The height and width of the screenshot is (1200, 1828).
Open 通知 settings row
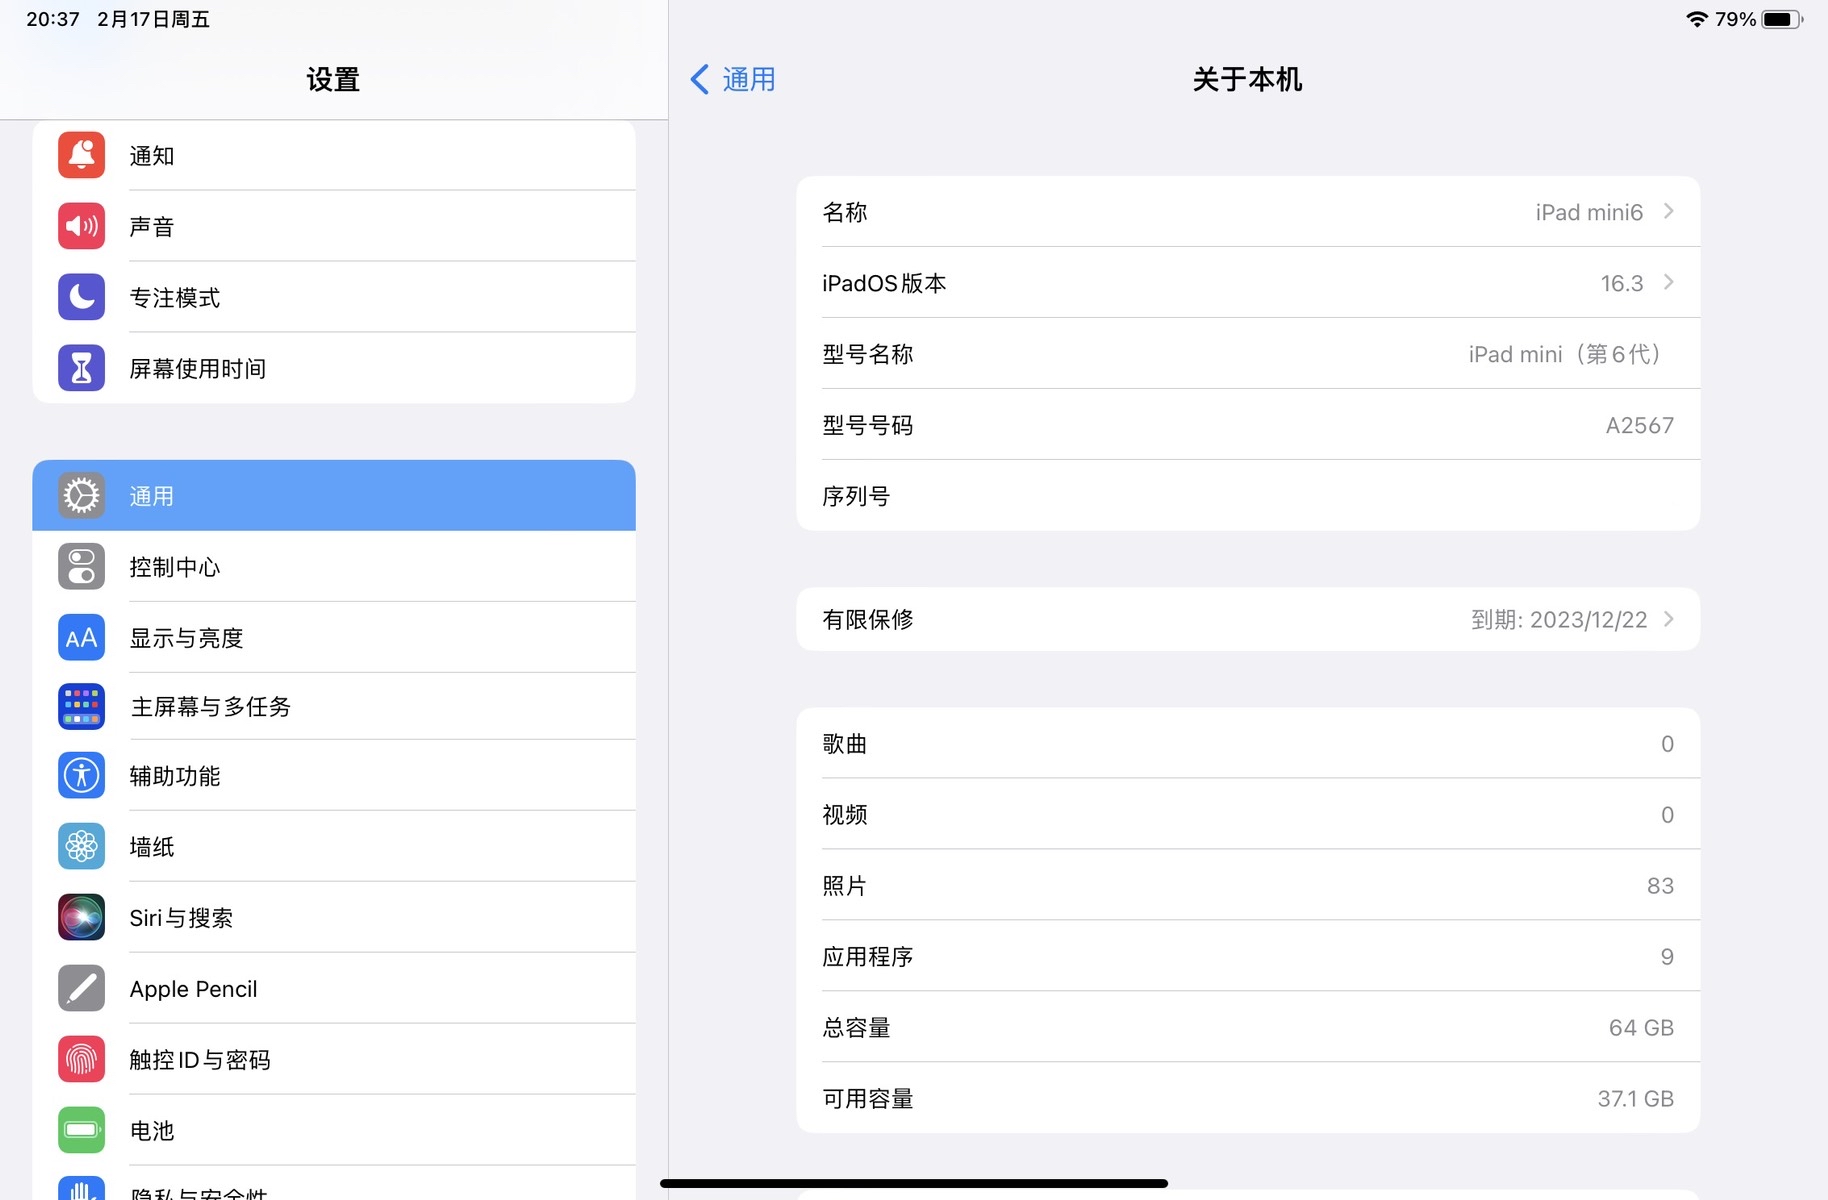[334, 155]
